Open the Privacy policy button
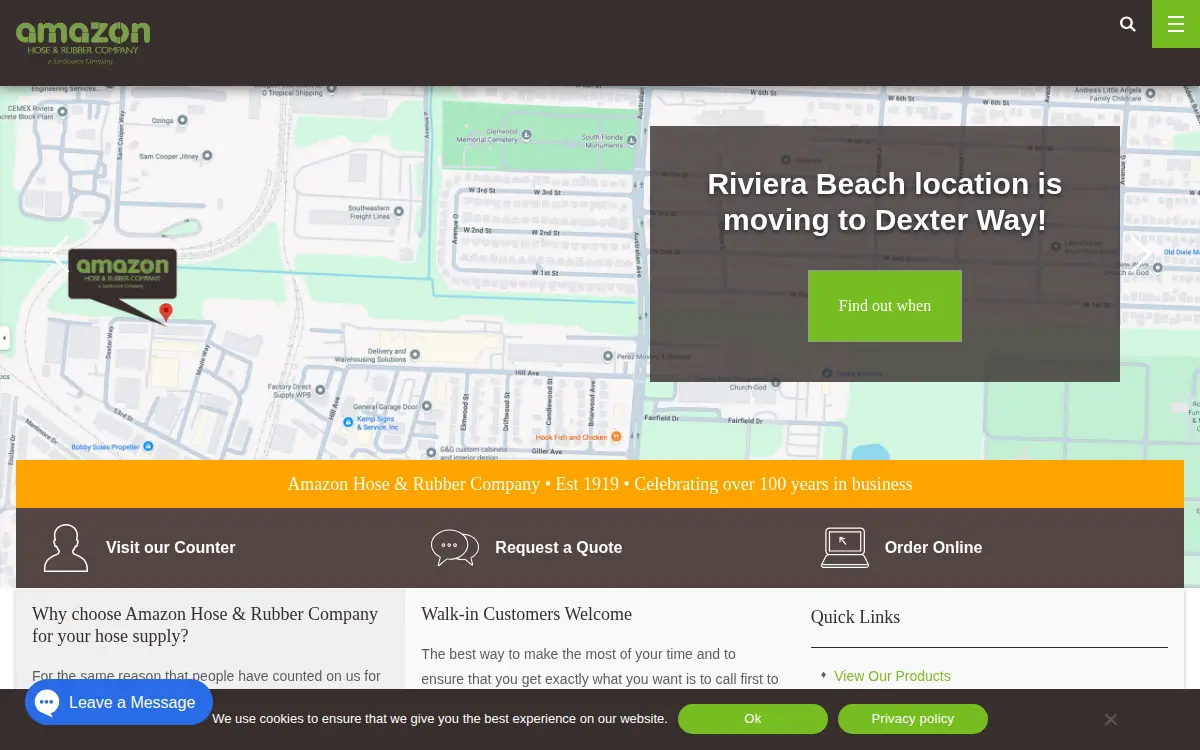This screenshot has height=750, width=1200. pyautogui.click(x=913, y=719)
